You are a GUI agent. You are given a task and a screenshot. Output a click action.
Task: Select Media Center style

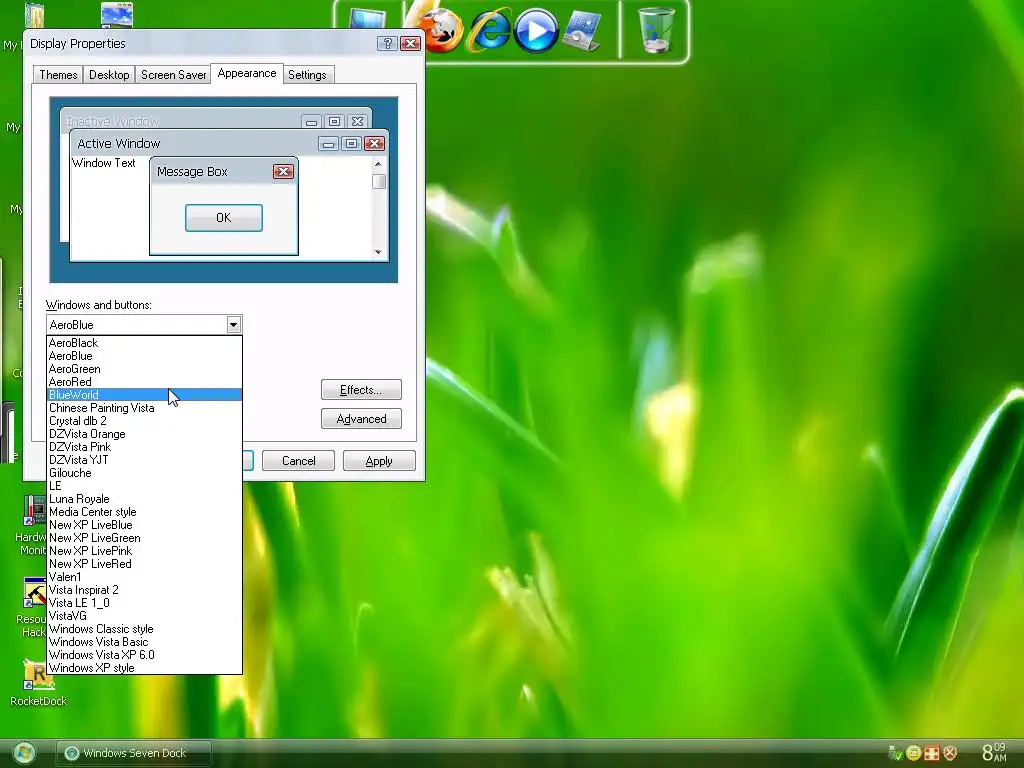[144, 512]
